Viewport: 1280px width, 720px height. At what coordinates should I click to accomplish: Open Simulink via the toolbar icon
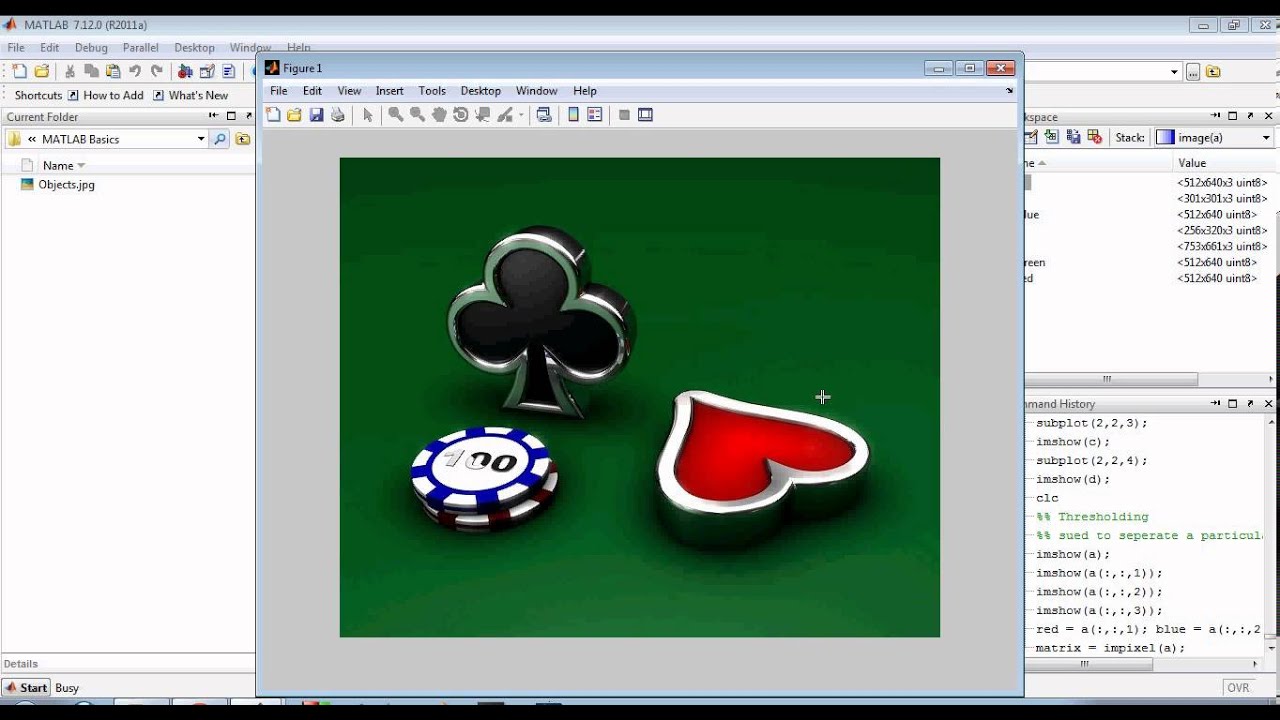pyautogui.click(x=185, y=71)
